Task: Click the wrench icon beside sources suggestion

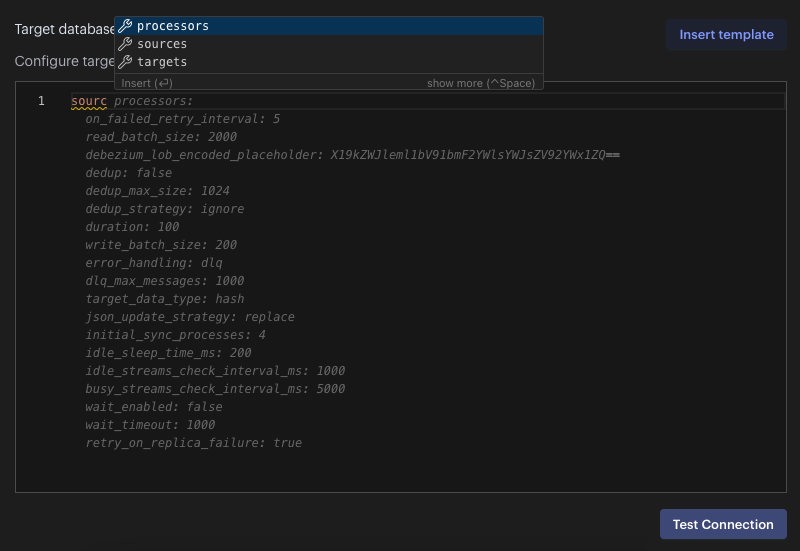Action: 125,44
